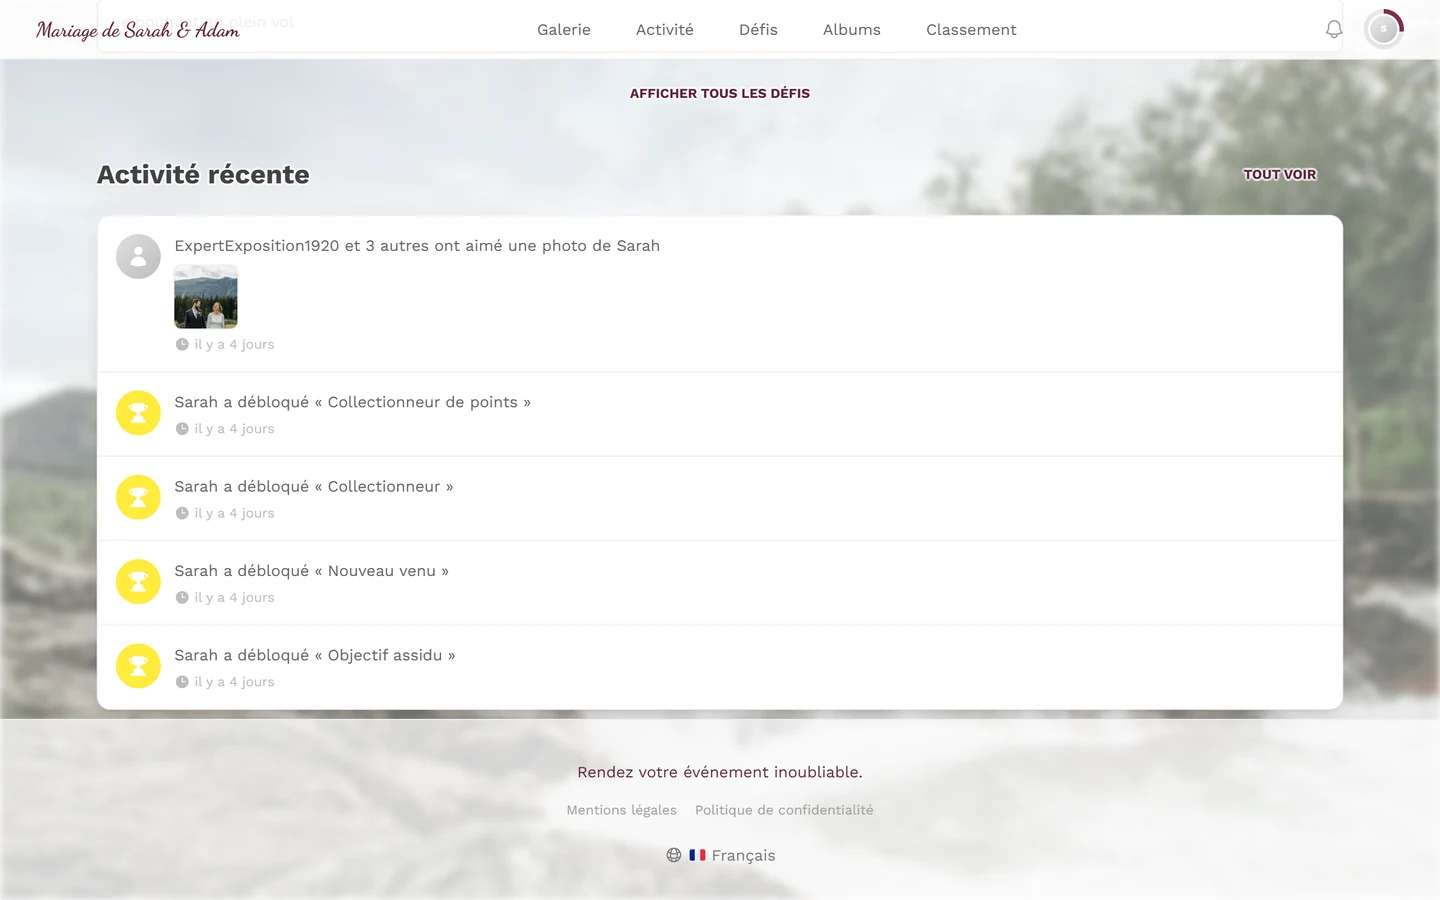The width and height of the screenshot is (1440, 900).
Task: Switch to Albums
Action: pyautogui.click(x=852, y=30)
